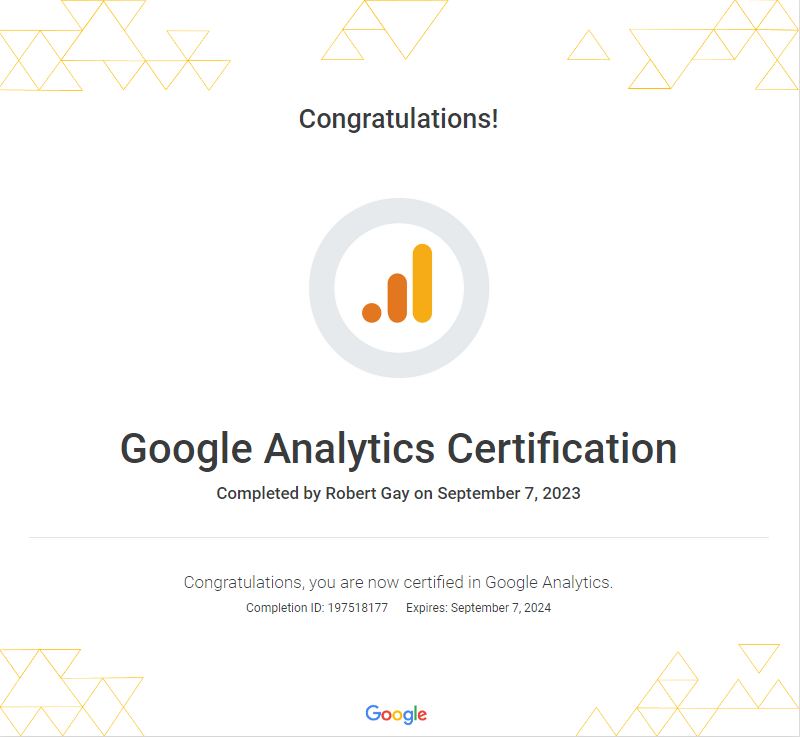The height and width of the screenshot is (737, 800).
Task: Click the top-center triangle pattern
Action: tap(384, 30)
